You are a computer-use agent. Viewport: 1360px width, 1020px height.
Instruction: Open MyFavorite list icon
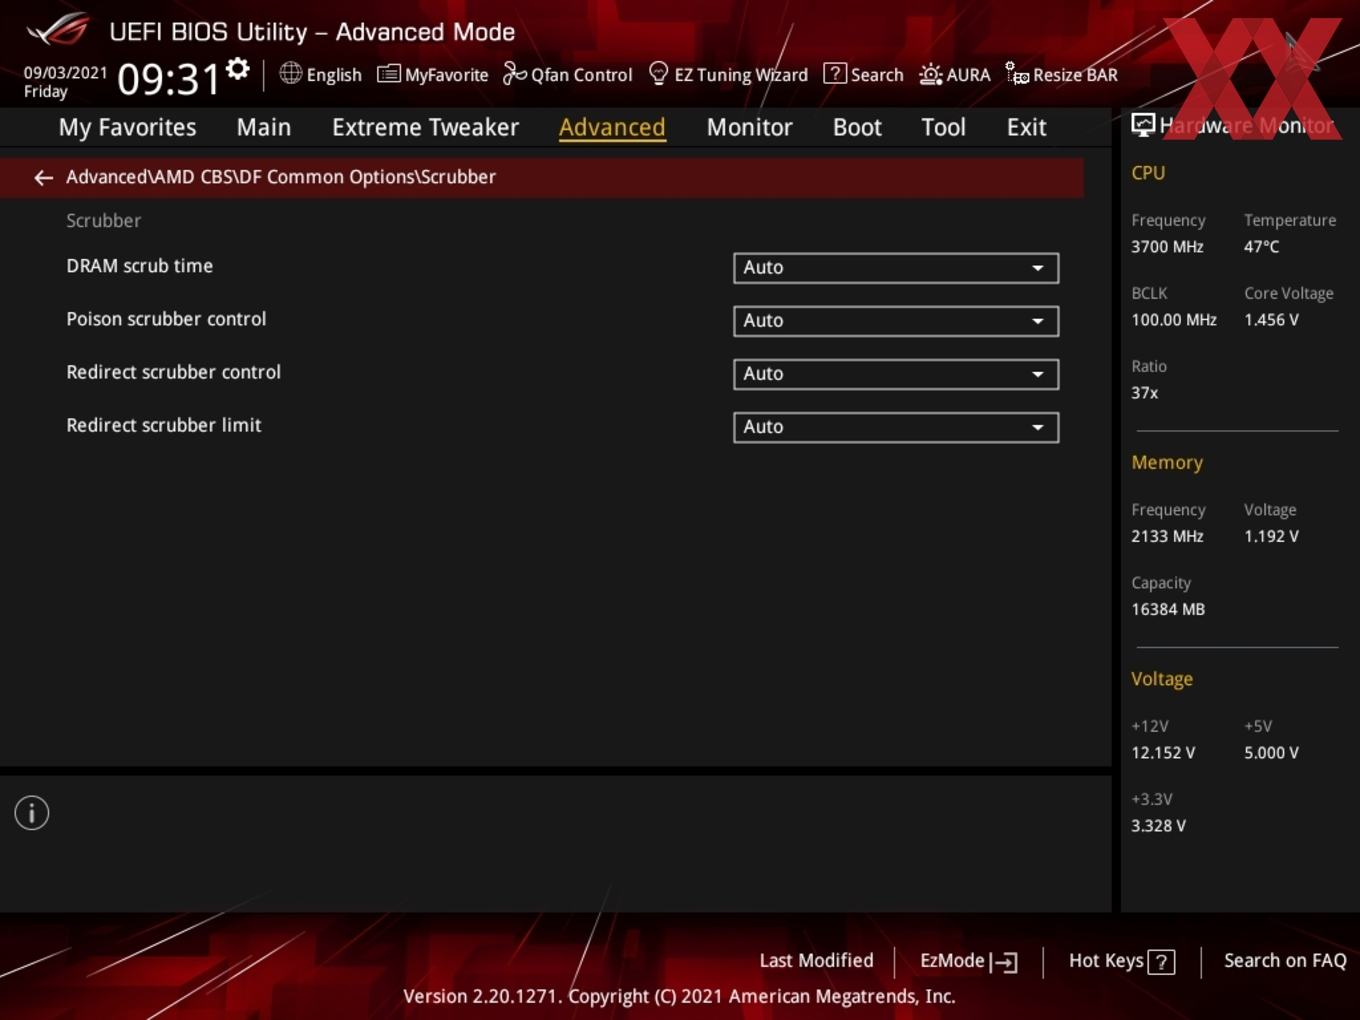[388, 74]
